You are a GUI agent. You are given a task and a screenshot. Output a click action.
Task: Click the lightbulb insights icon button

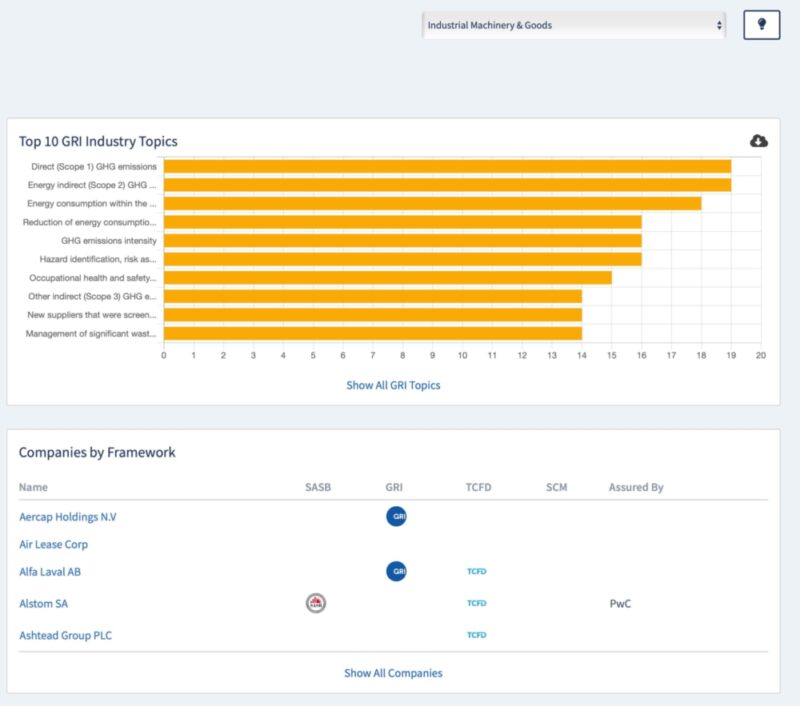coord(761,25)
